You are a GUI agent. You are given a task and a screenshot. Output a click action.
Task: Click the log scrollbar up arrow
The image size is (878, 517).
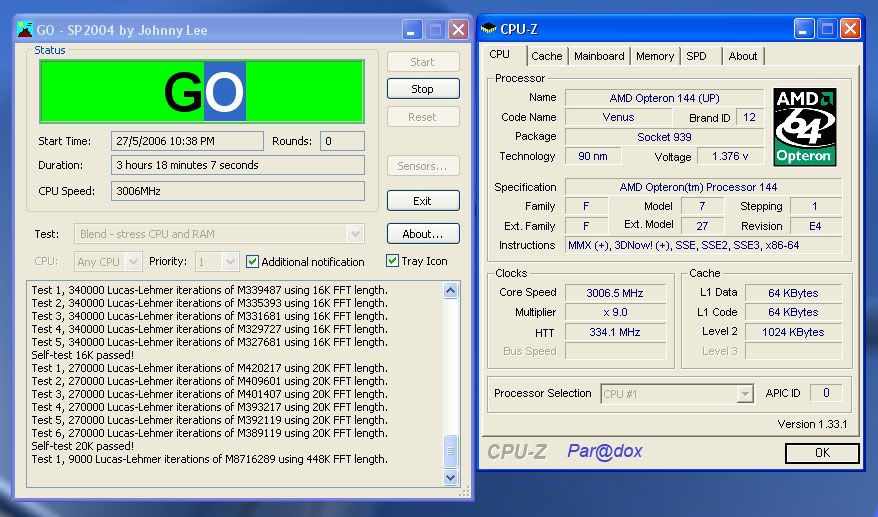click(451, 290)
